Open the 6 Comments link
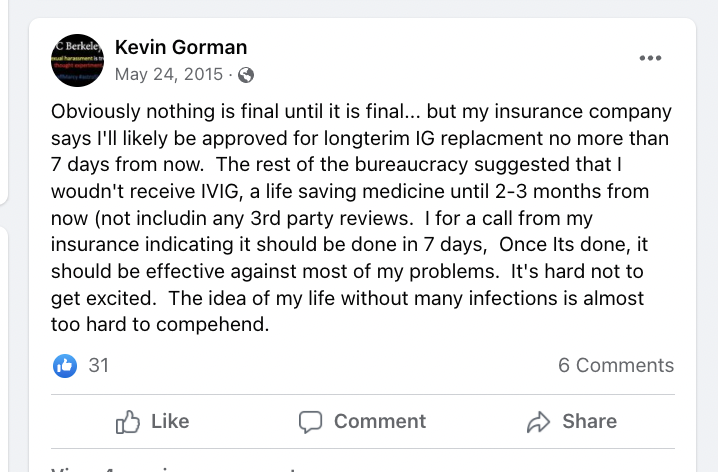 [x=616, y=365]
